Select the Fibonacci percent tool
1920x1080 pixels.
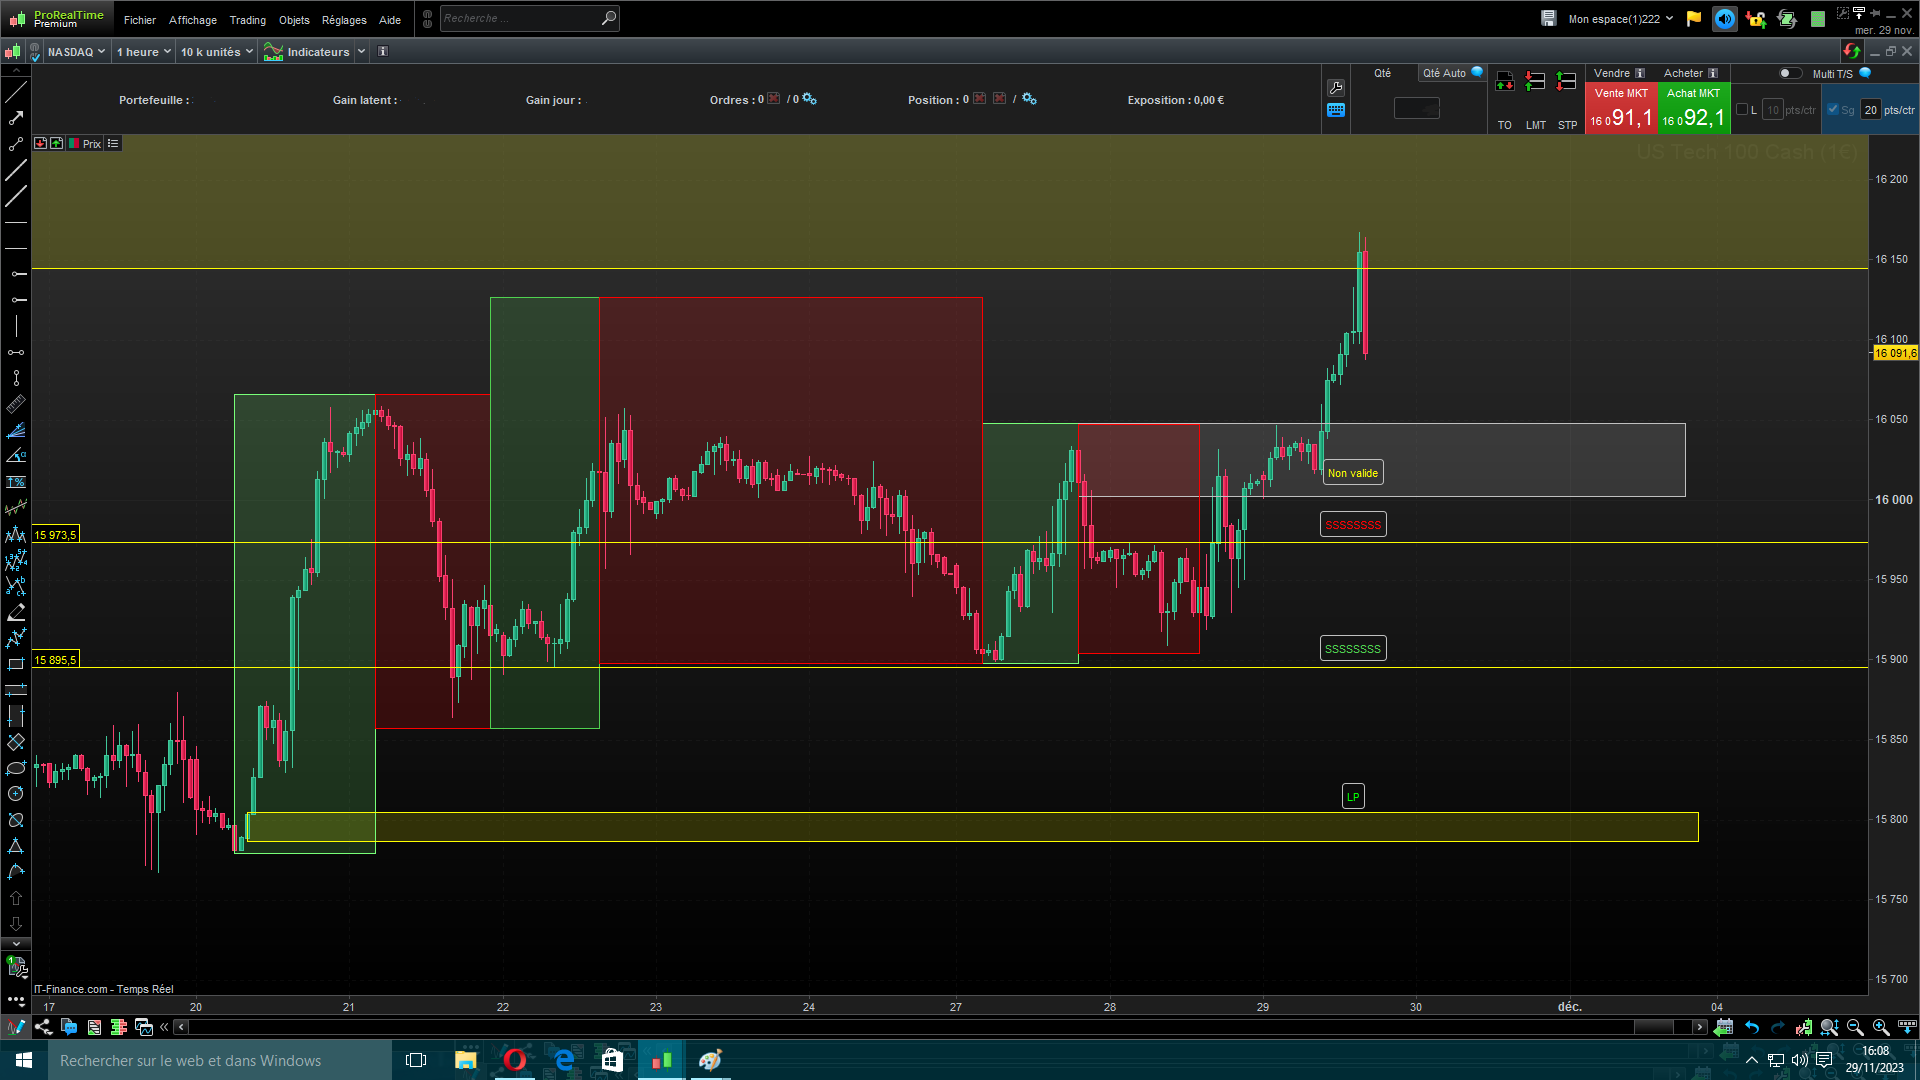16,482
